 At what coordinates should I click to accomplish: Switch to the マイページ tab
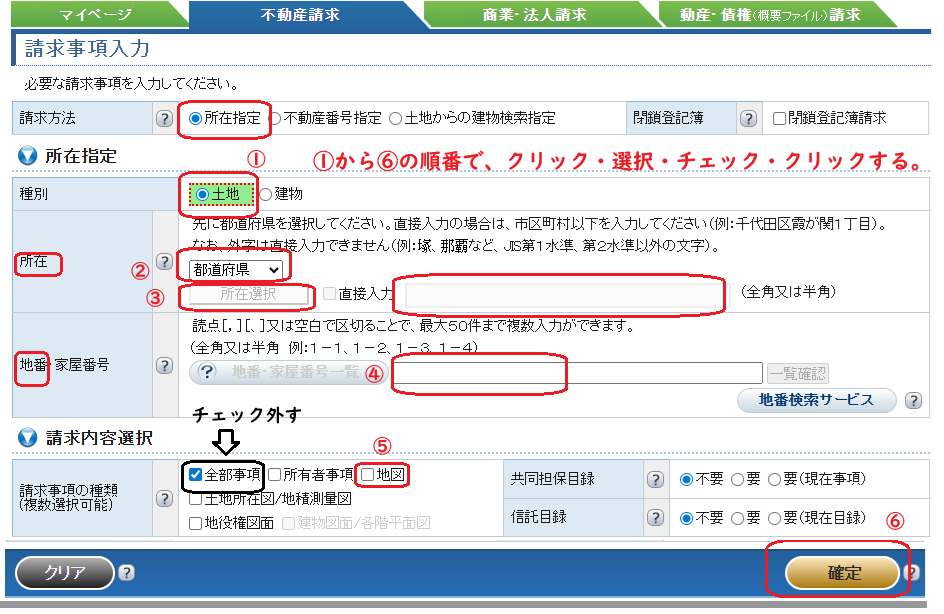pos(95,14)
